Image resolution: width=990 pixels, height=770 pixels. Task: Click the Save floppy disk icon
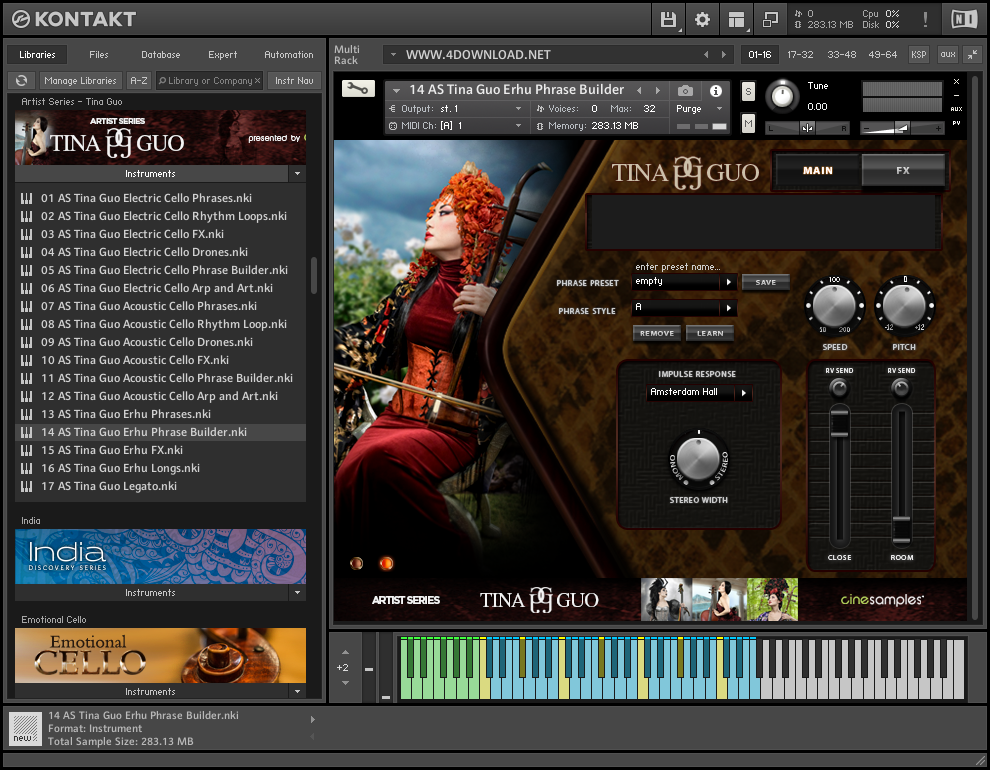coord(669,20)
